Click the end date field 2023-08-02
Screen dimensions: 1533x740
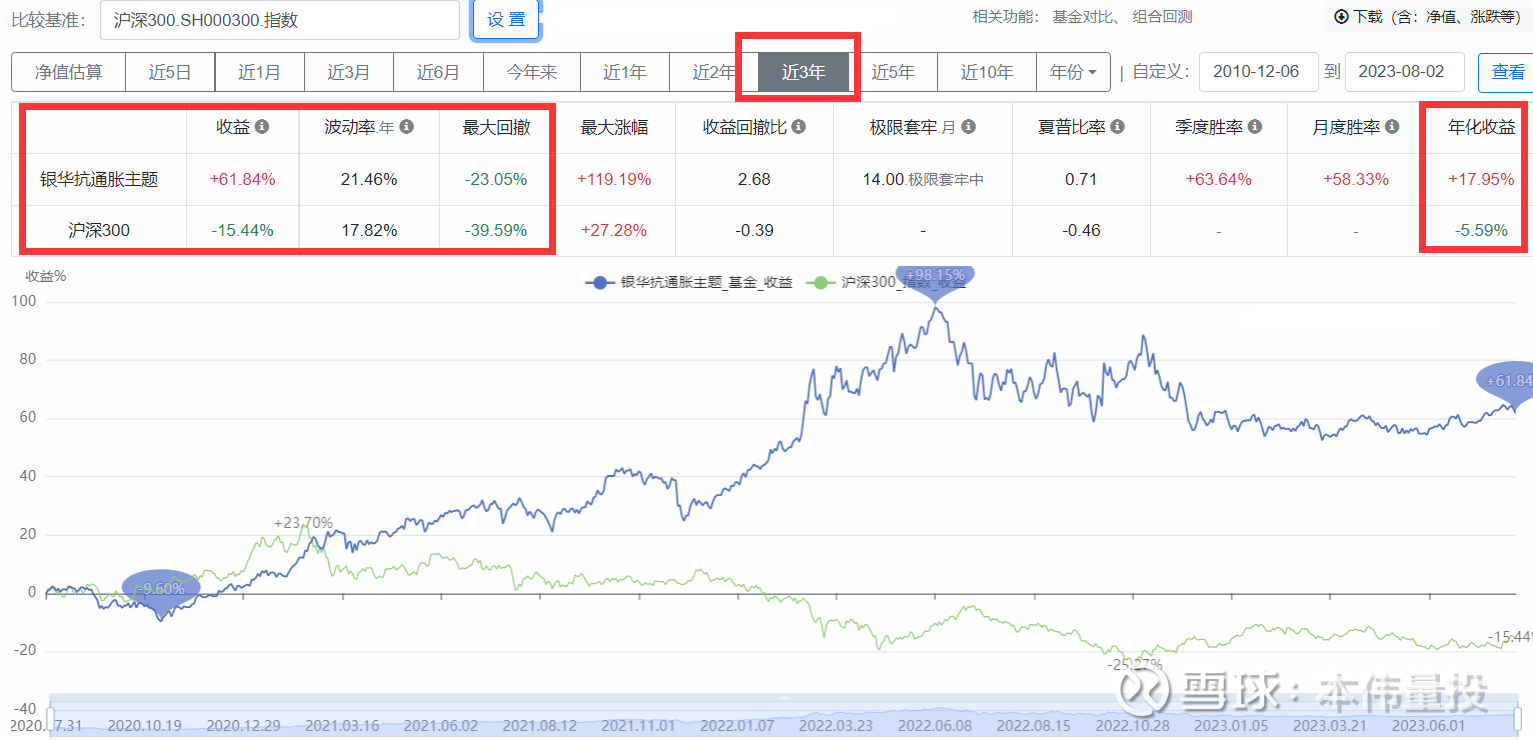pyautogui.click(x=1404, y=72)
